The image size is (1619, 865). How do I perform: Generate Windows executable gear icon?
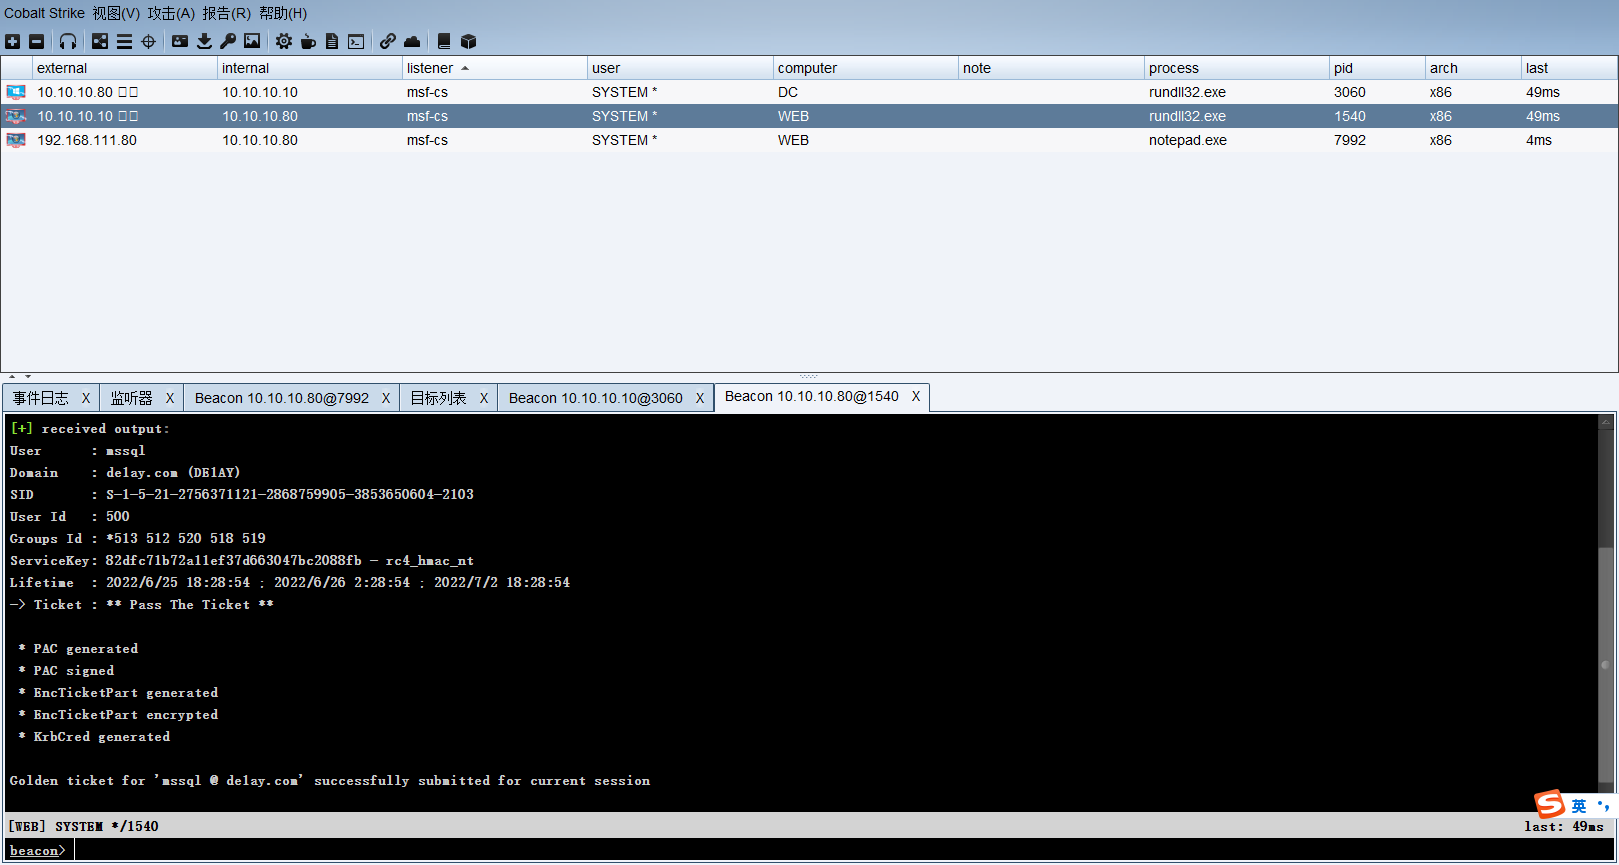click(284, 41)
